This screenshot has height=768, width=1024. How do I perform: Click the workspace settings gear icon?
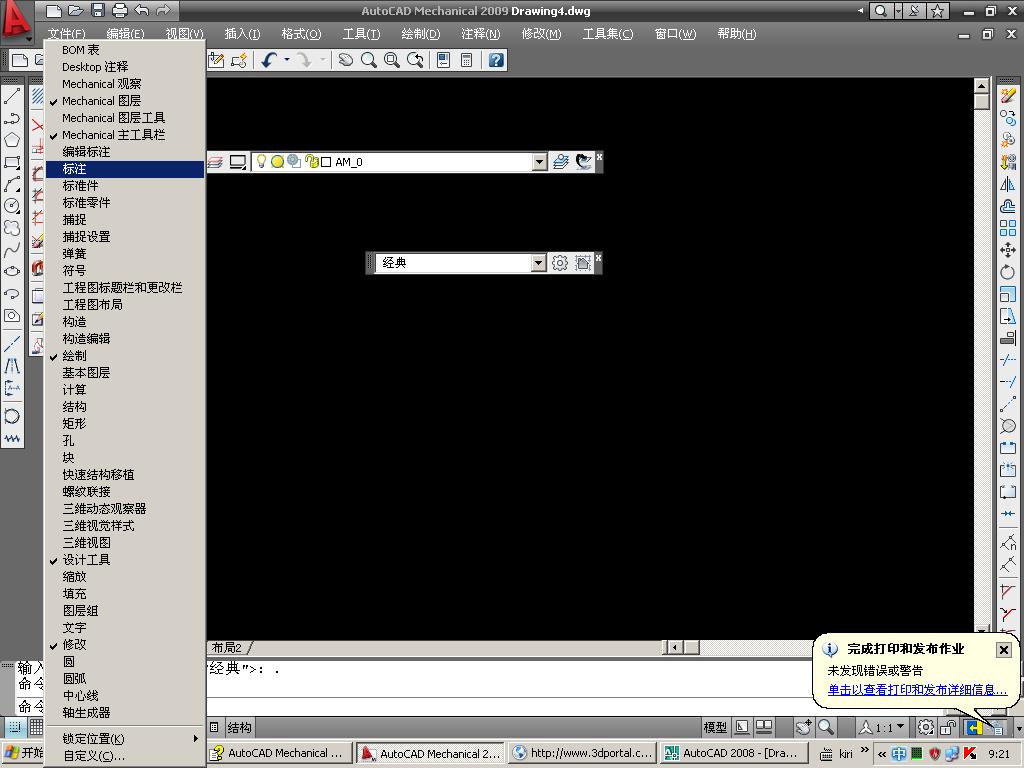[x=560, y=263]
